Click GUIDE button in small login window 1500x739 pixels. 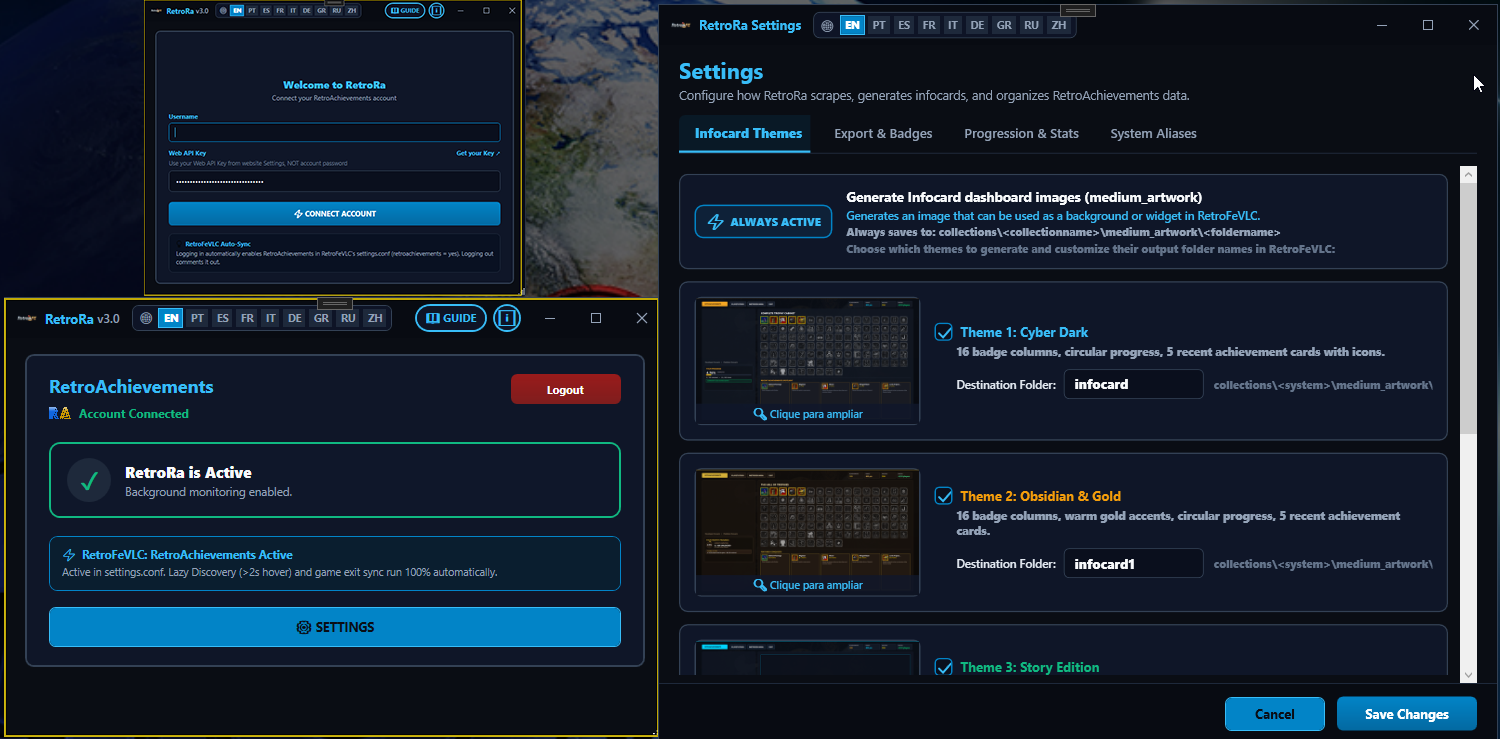pos(405,10)
